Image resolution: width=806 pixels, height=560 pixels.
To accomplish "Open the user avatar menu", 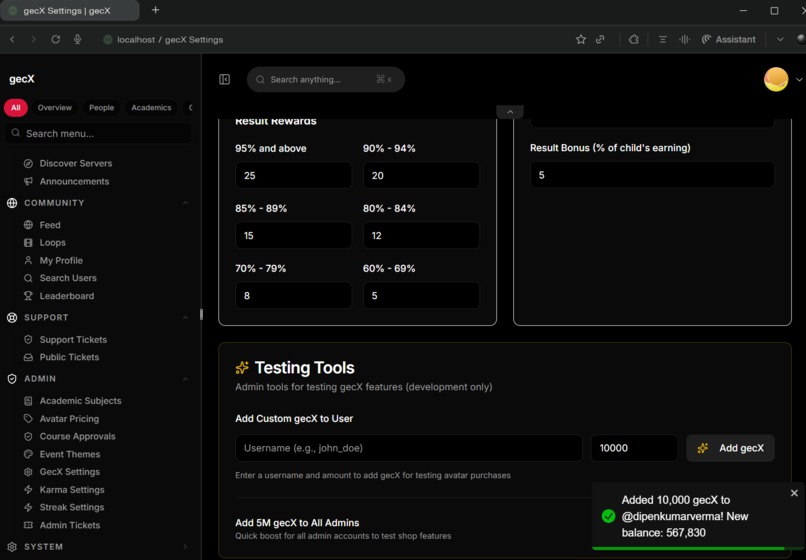I will [776, 79].
